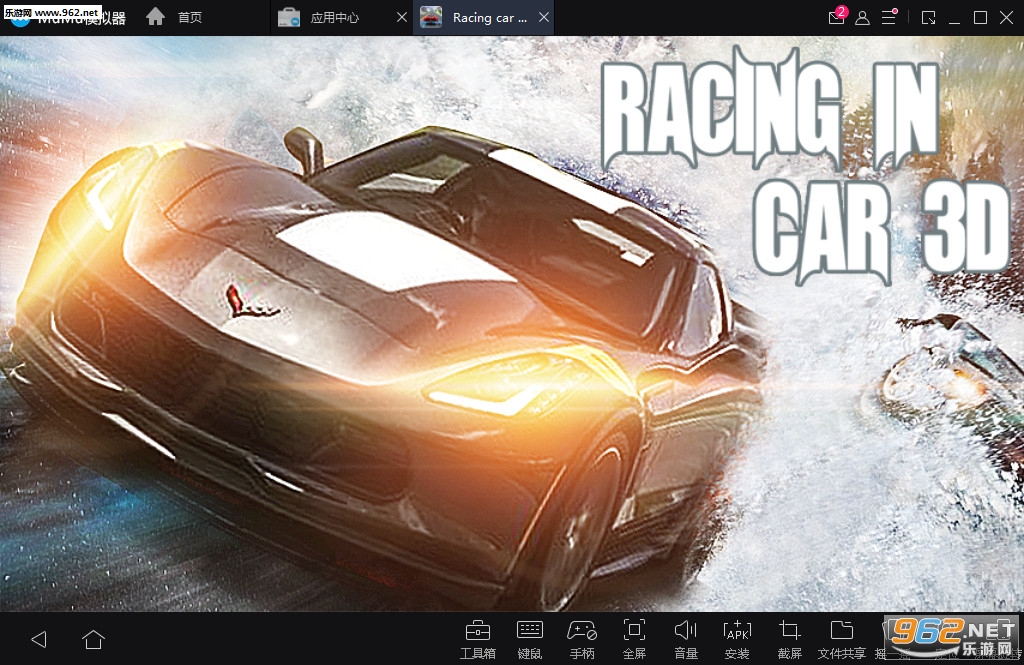This screenshot has width=1024, height=665.
Task: Open keyboard and mouse (键鼠) settings
Action: click(529, 637)
